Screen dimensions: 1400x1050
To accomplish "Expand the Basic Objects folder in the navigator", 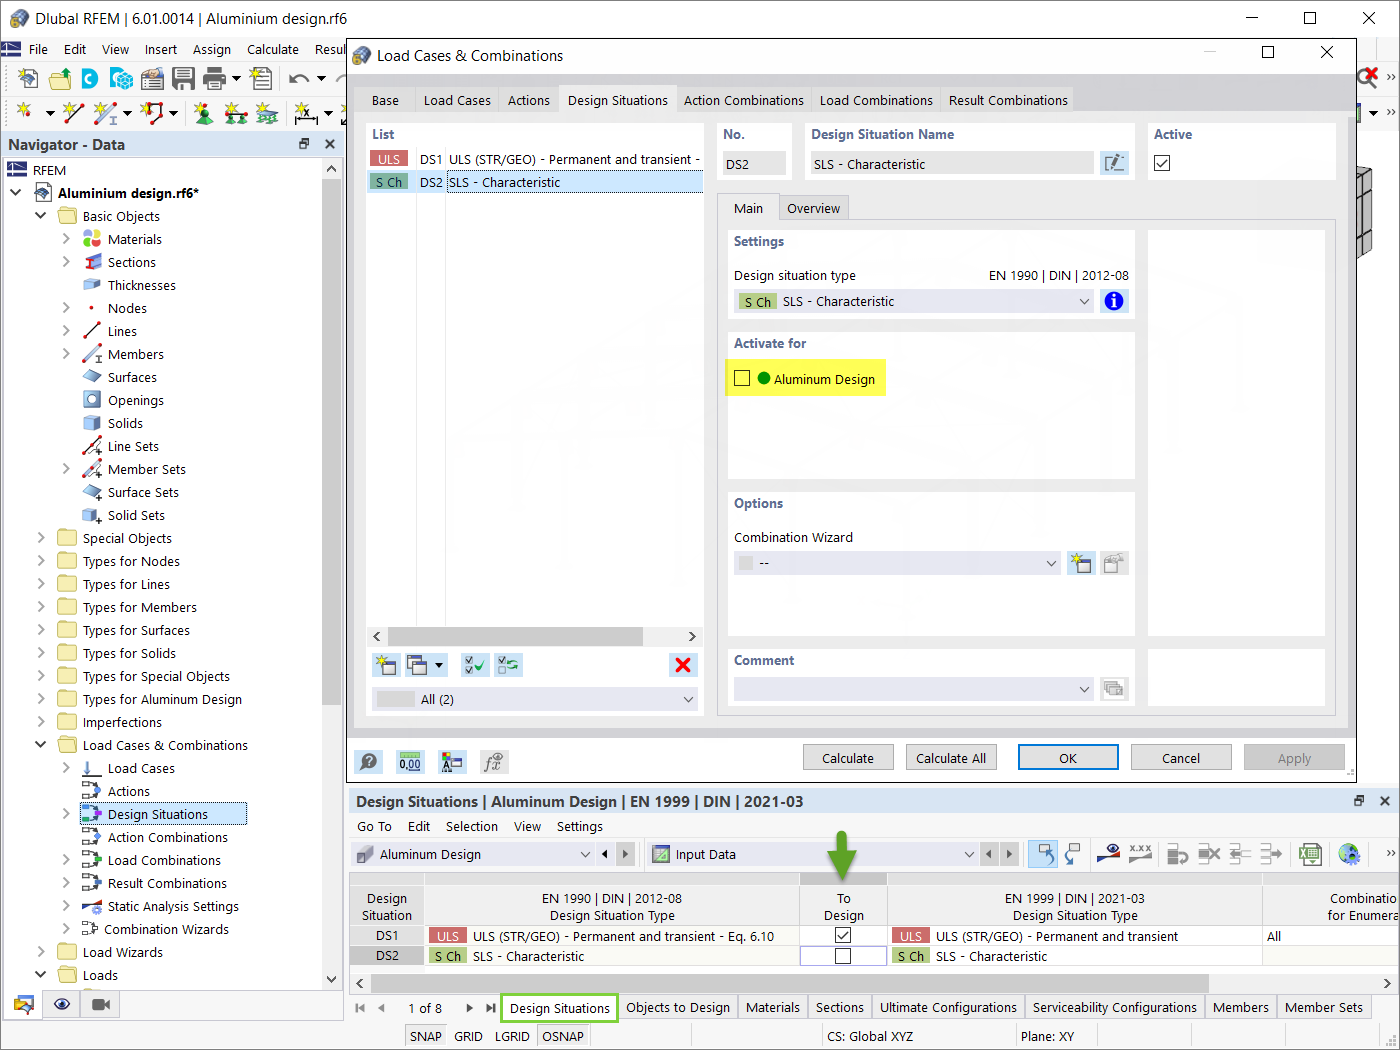I will click(x=41, y=215).
